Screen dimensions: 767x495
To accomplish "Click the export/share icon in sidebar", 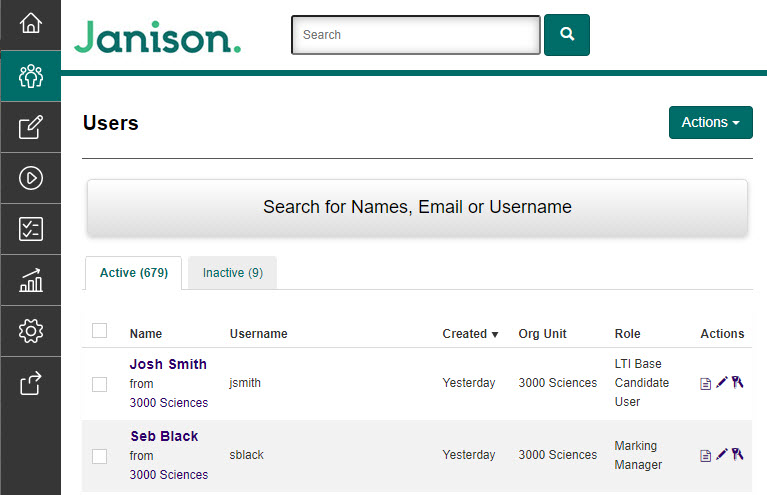I will click(x=30, y=382).
